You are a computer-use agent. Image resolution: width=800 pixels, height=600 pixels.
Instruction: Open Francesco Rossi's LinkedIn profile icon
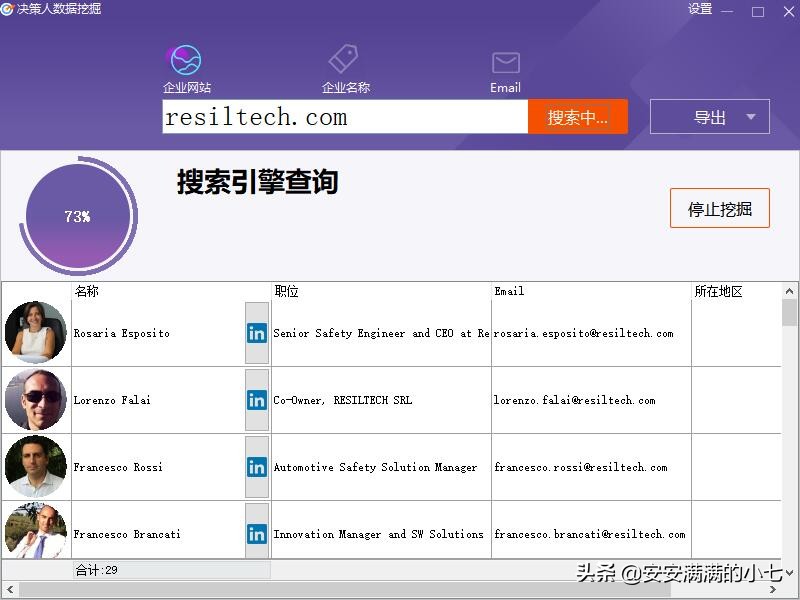(257, 466)
